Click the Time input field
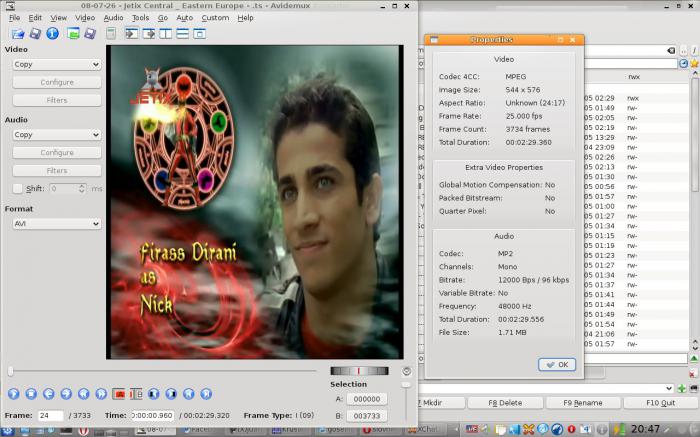Screen dimensions: 700x437 [153, 415]
